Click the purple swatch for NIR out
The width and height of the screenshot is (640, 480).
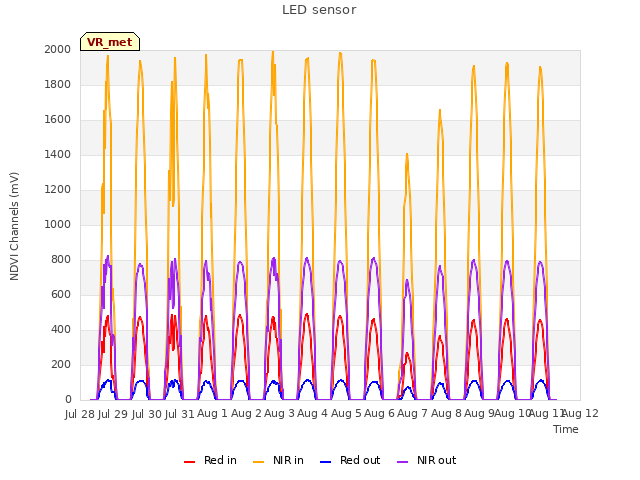(402, 462)
